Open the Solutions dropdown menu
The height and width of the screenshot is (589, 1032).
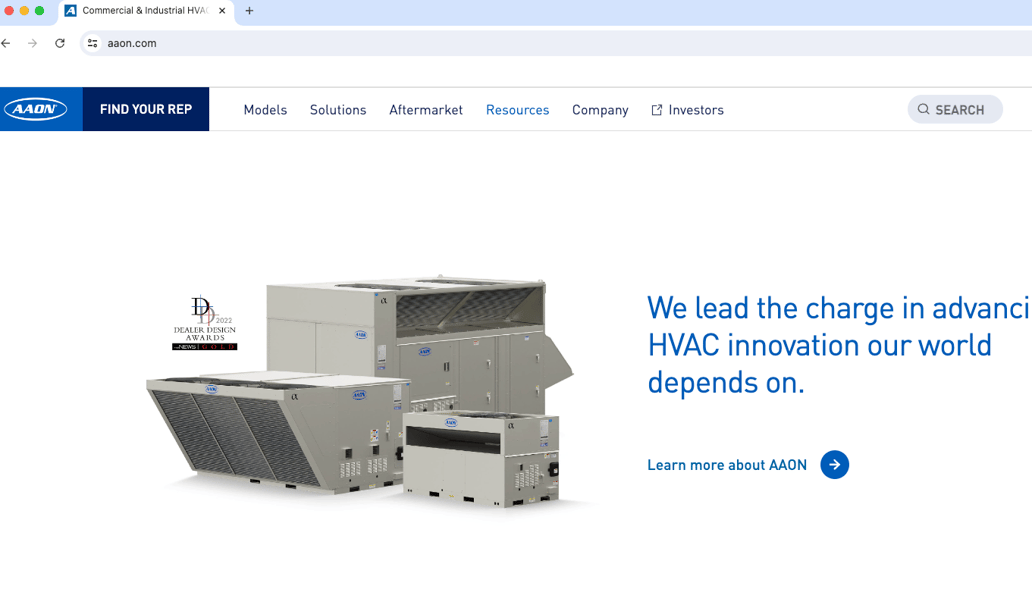(x=337, y=109)
